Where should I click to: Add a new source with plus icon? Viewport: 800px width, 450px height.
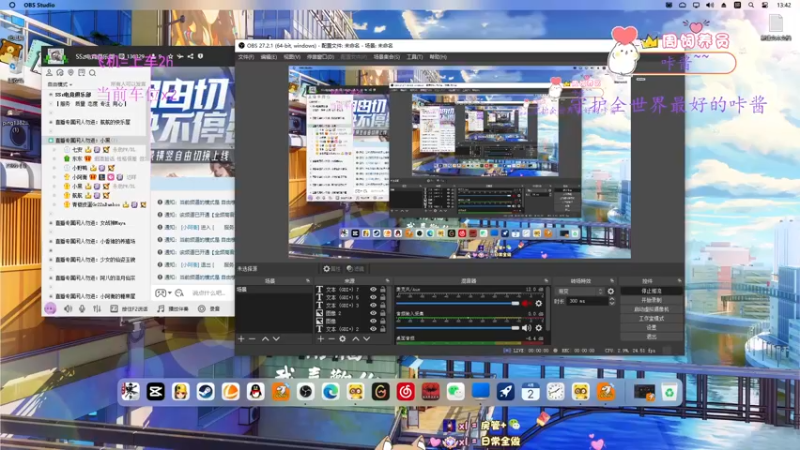click(x=320, y=339)
